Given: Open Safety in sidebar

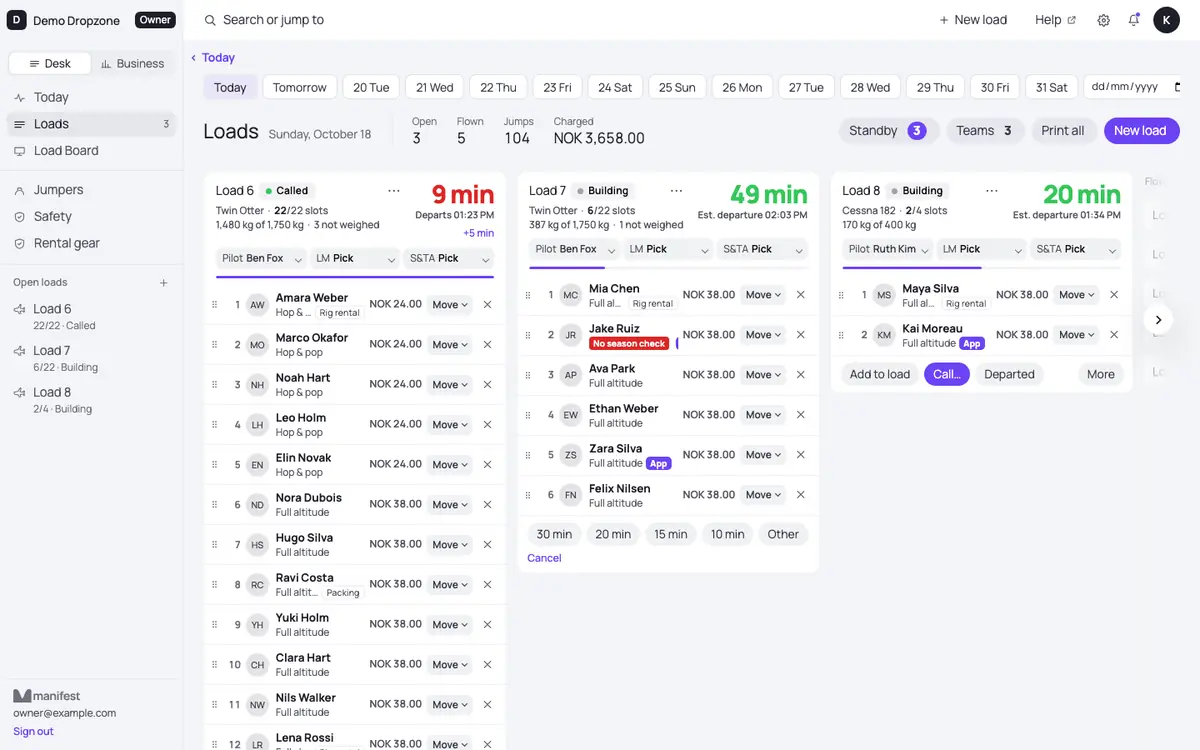Looking at the screenshot, I should click(91, 217).
